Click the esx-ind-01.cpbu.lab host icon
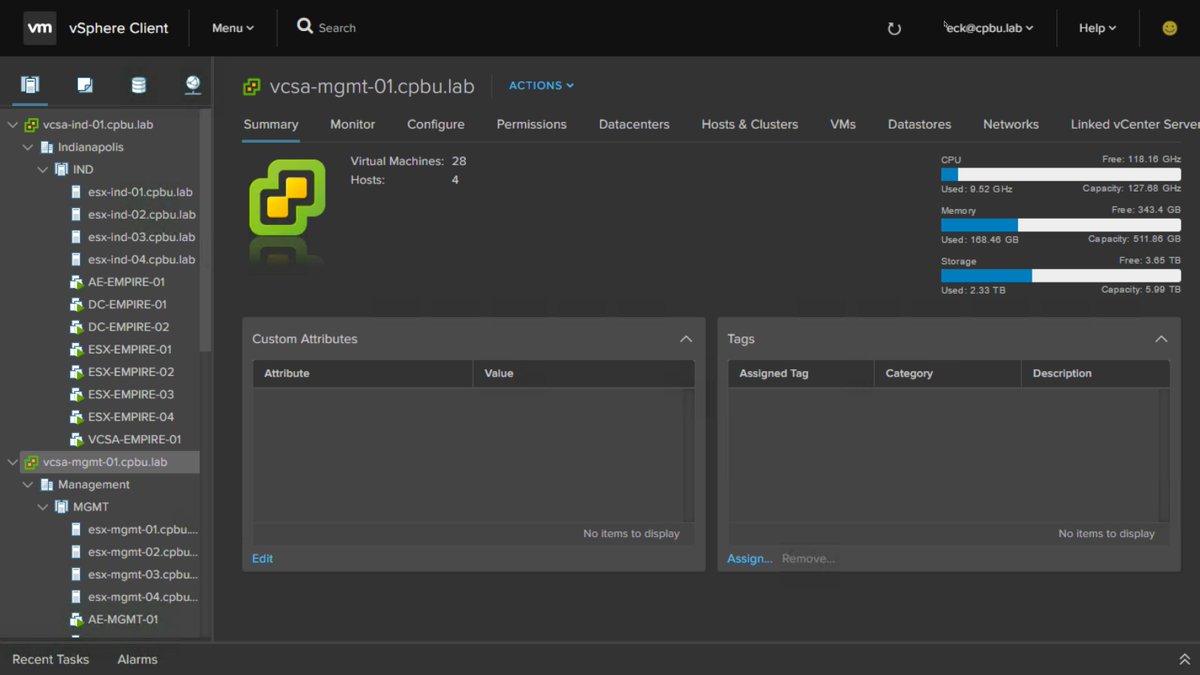The image size is (1200, 675). (76, 192)
